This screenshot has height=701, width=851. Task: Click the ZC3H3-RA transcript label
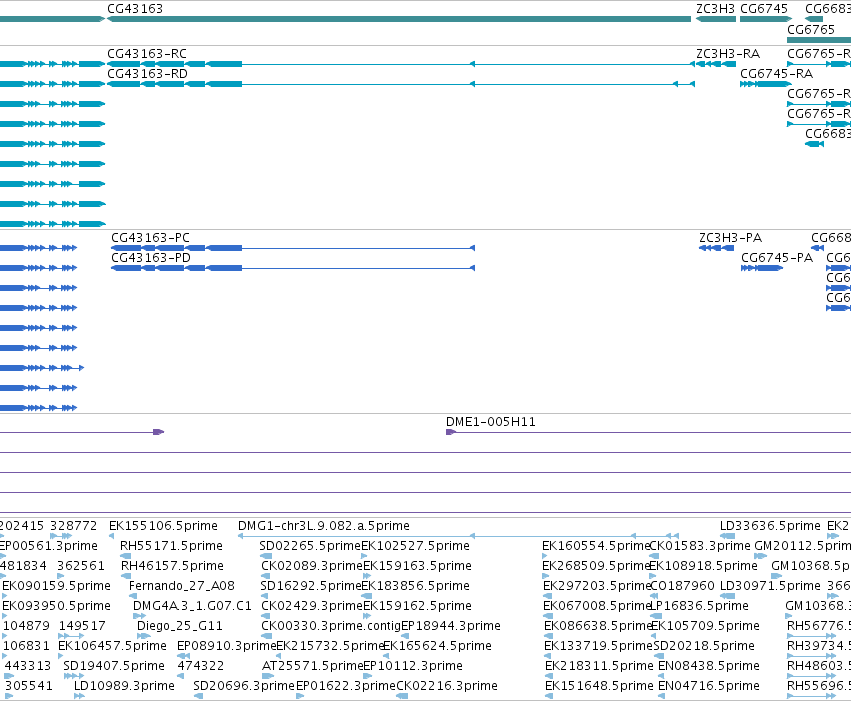pos(728,54)
